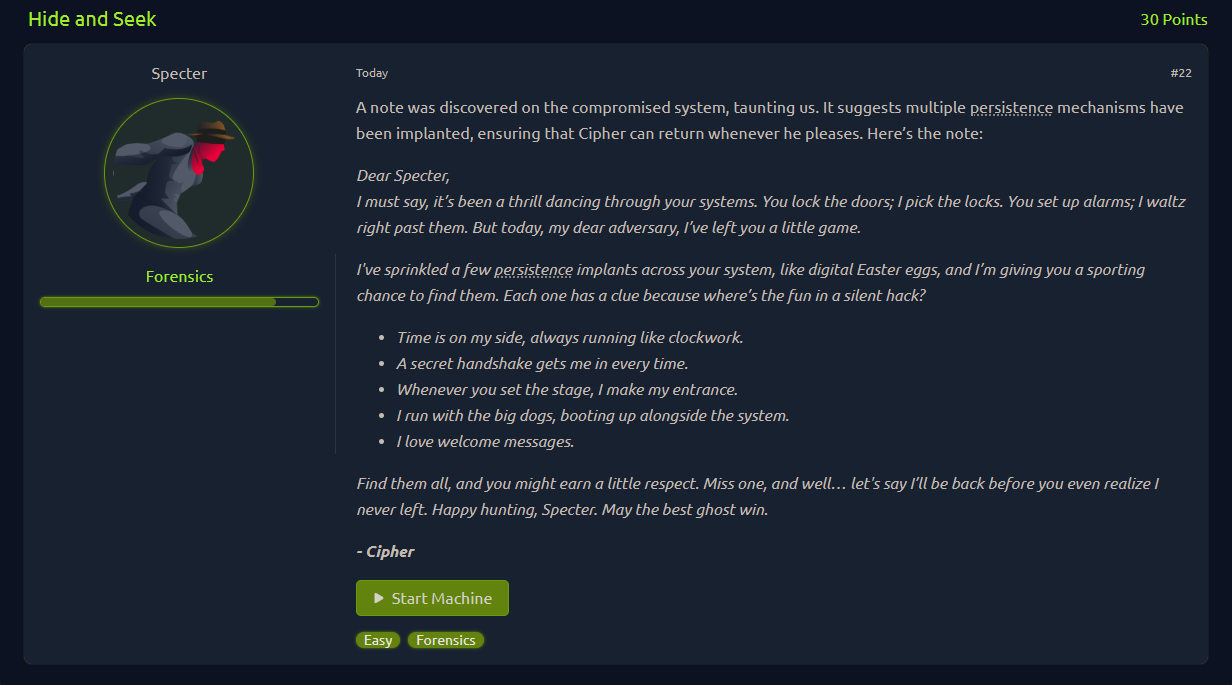This screenshot has height=685, width=1232.
Task: Click the 30 Points label
Action: pos(1173,20)
